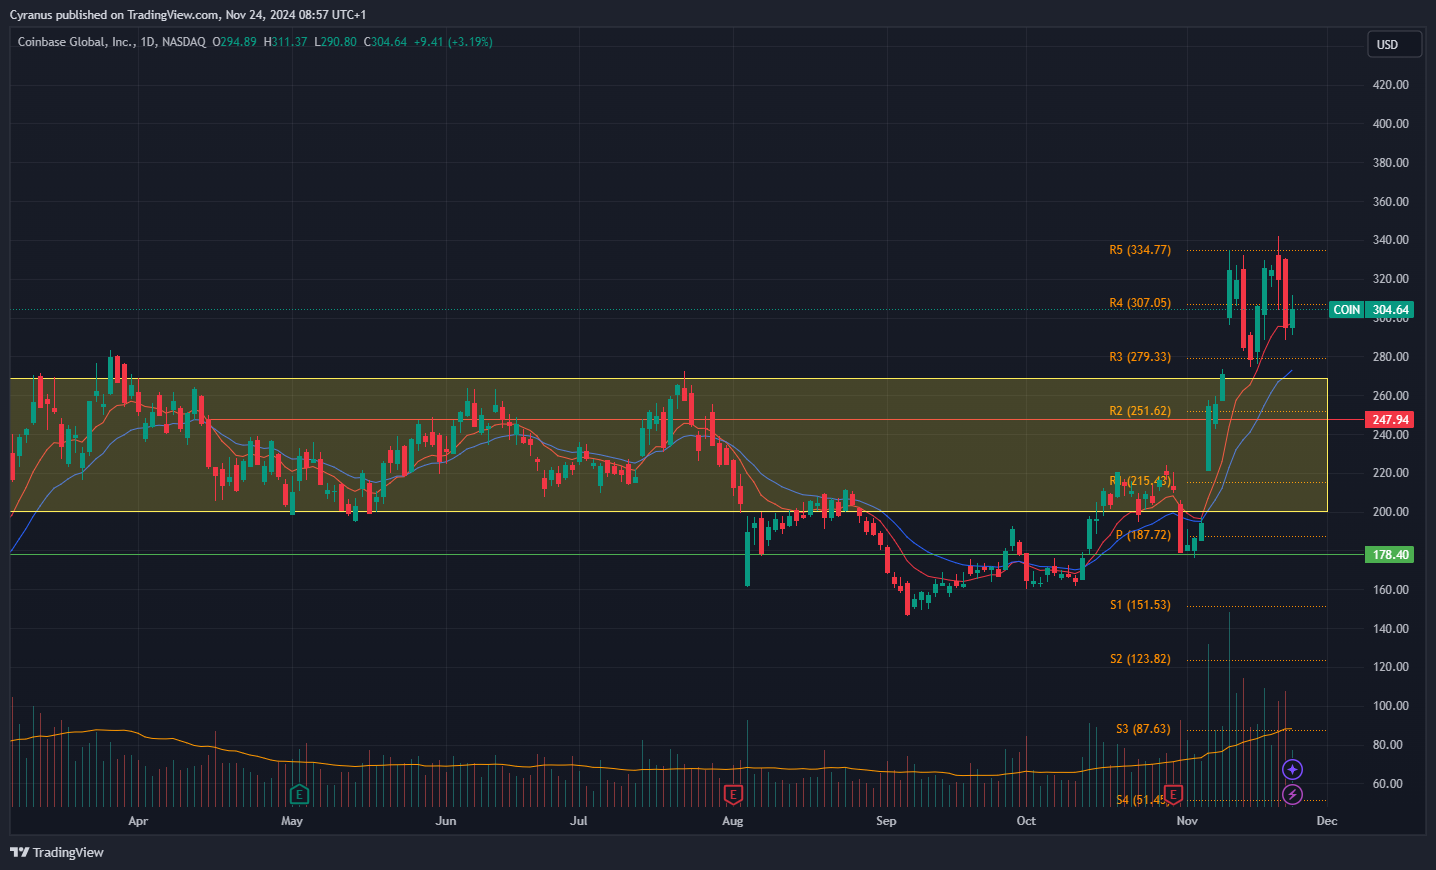Click the 320.00 price scale value

pos(1390,279)
